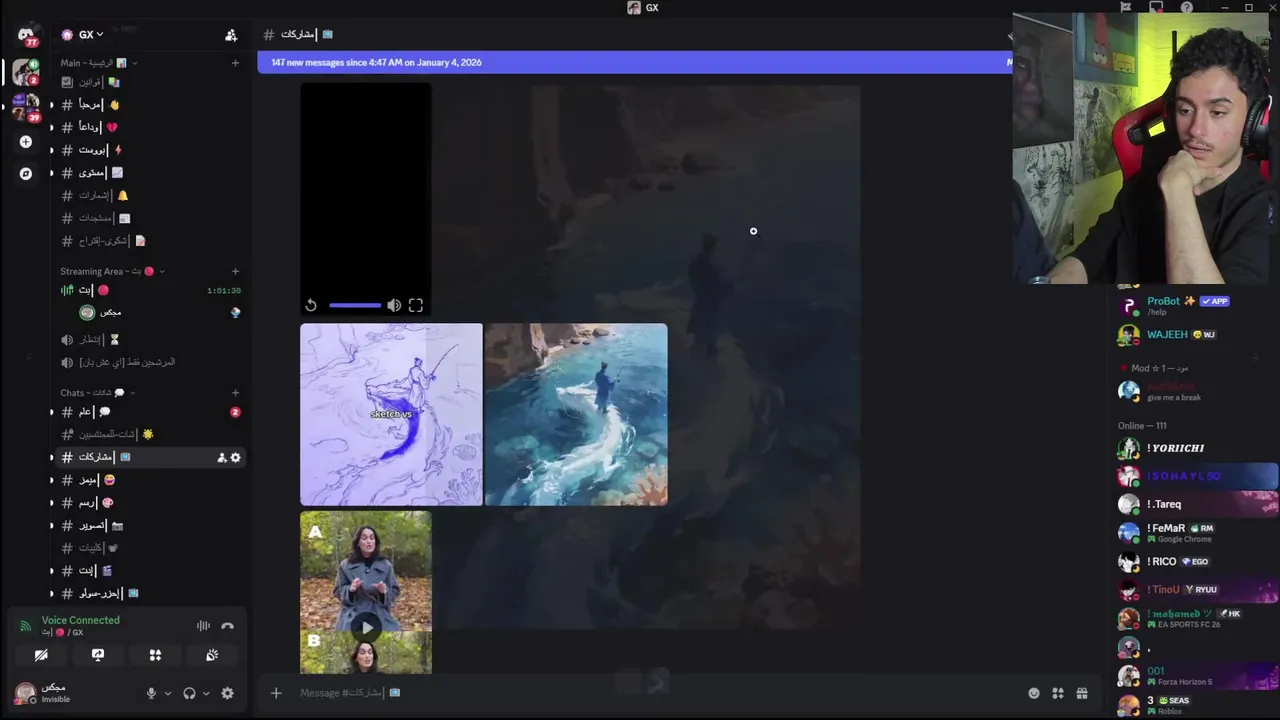The height and width of the screenshot is (720, 1280).
Task: Play the woman in forest video
Action: point(366,627)
